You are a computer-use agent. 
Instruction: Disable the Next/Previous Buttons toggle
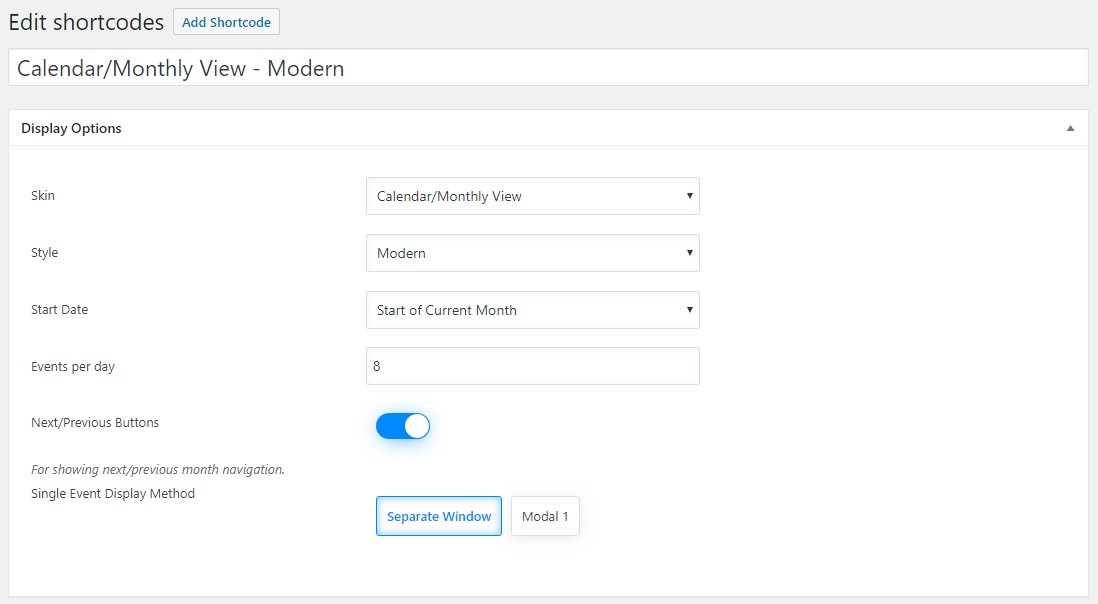pyautogui.click(x=403, y=426)
